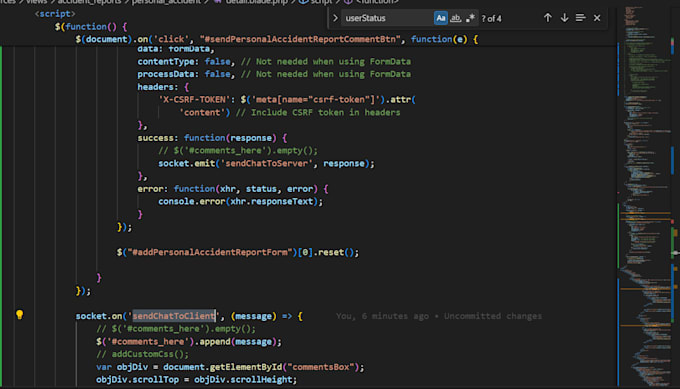Click 'X-CSRF-TOKEN' header key

[x=195, y=100]
